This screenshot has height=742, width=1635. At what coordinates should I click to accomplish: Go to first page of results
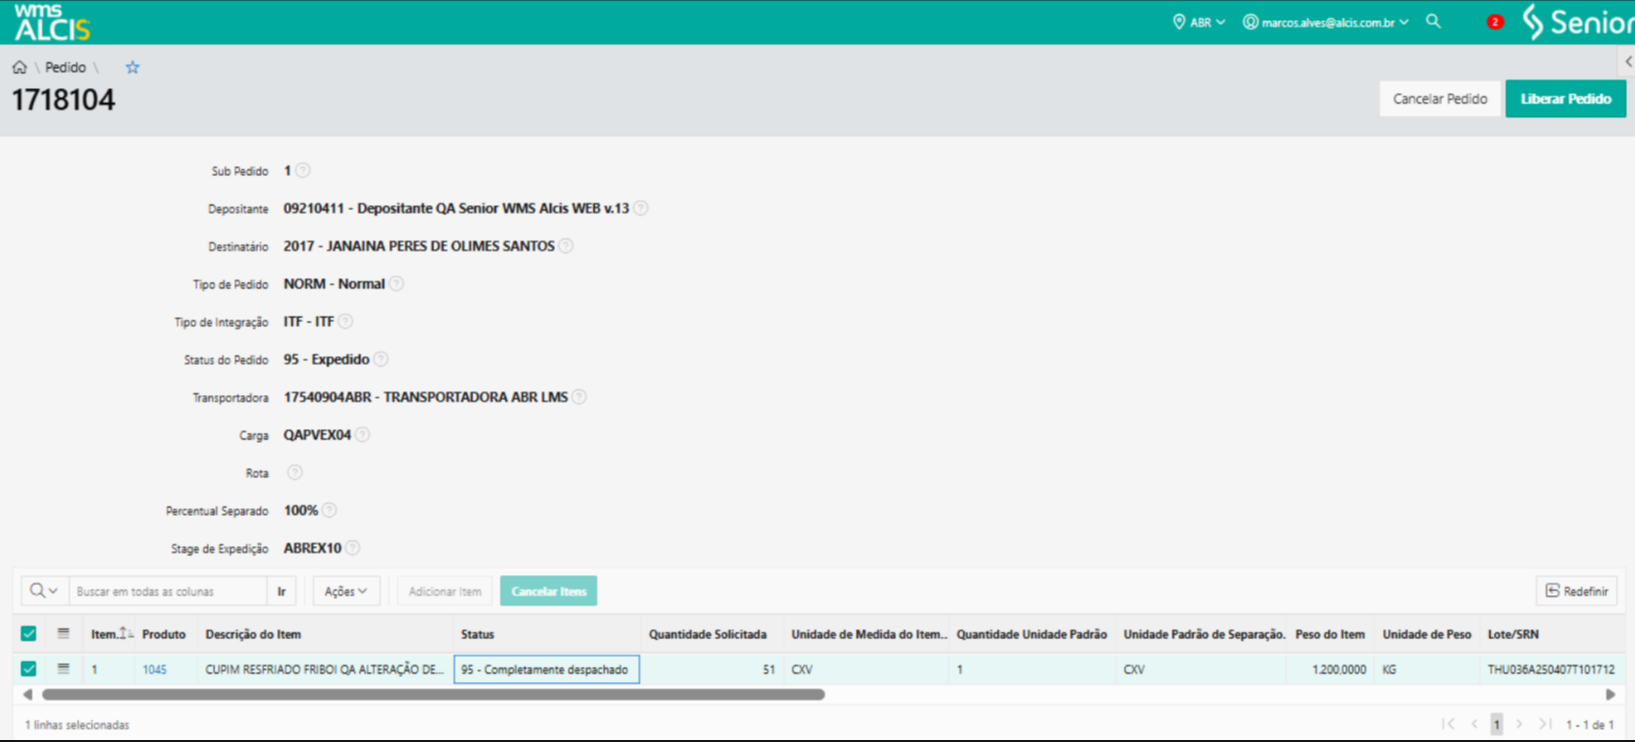point(1448,724)
